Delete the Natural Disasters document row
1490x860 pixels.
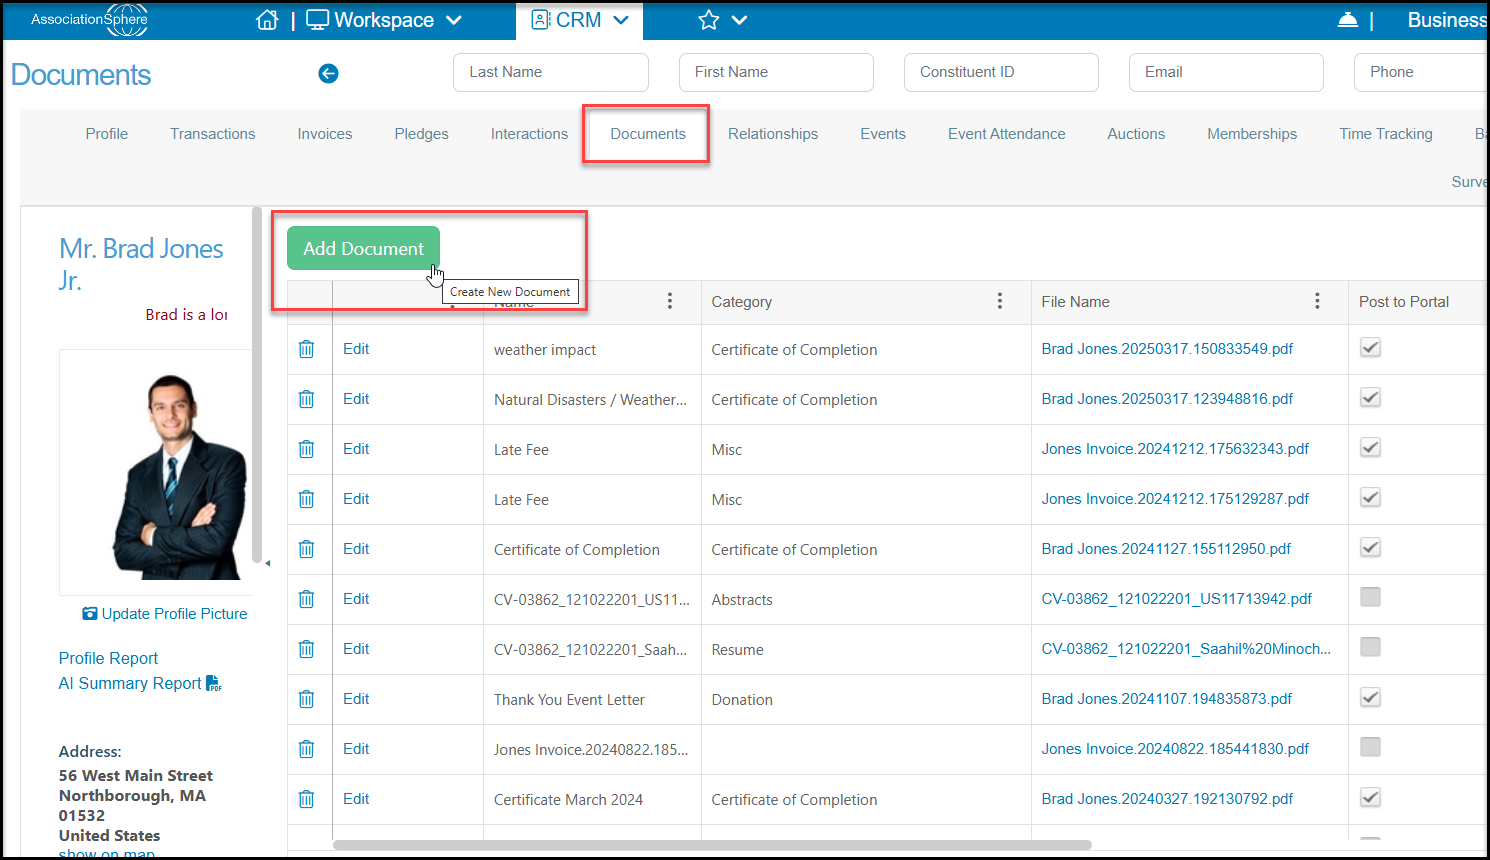307,399
